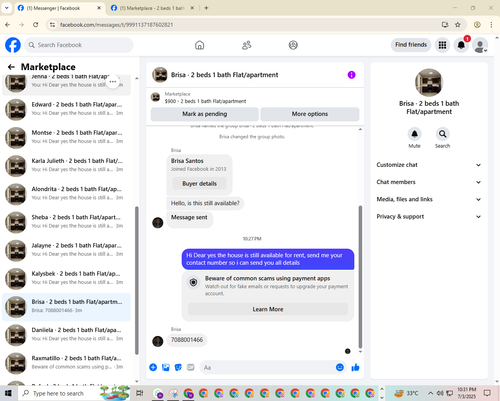
Task: View site information icon in address bar
Action: [x=52, y=25]
